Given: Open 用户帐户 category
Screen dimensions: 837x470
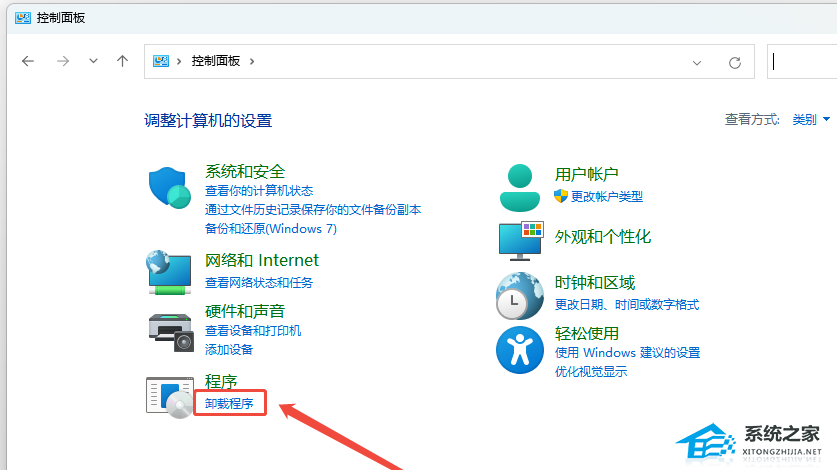Looking at the screenshot, I should 587,174.
